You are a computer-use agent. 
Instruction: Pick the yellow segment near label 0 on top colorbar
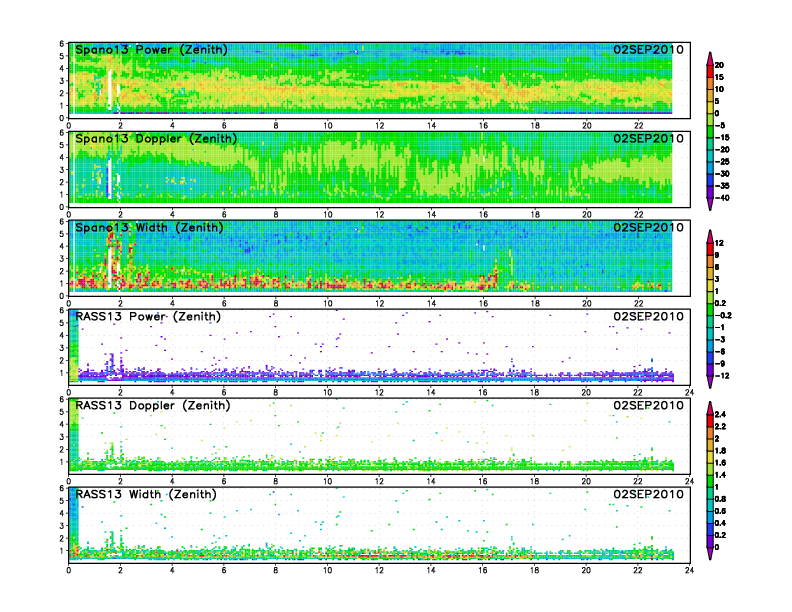click(x=710, y=107)
